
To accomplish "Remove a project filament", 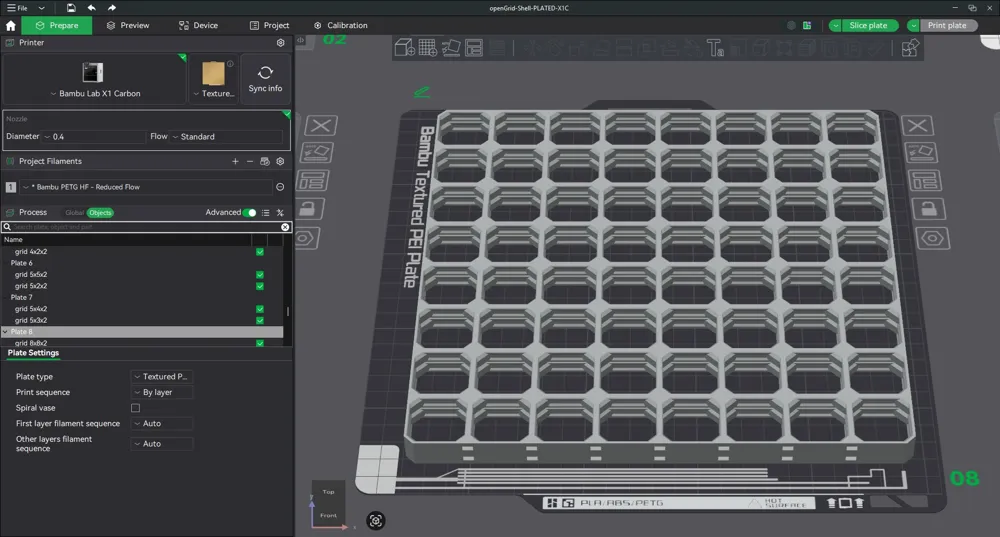I will coord(250,161).
